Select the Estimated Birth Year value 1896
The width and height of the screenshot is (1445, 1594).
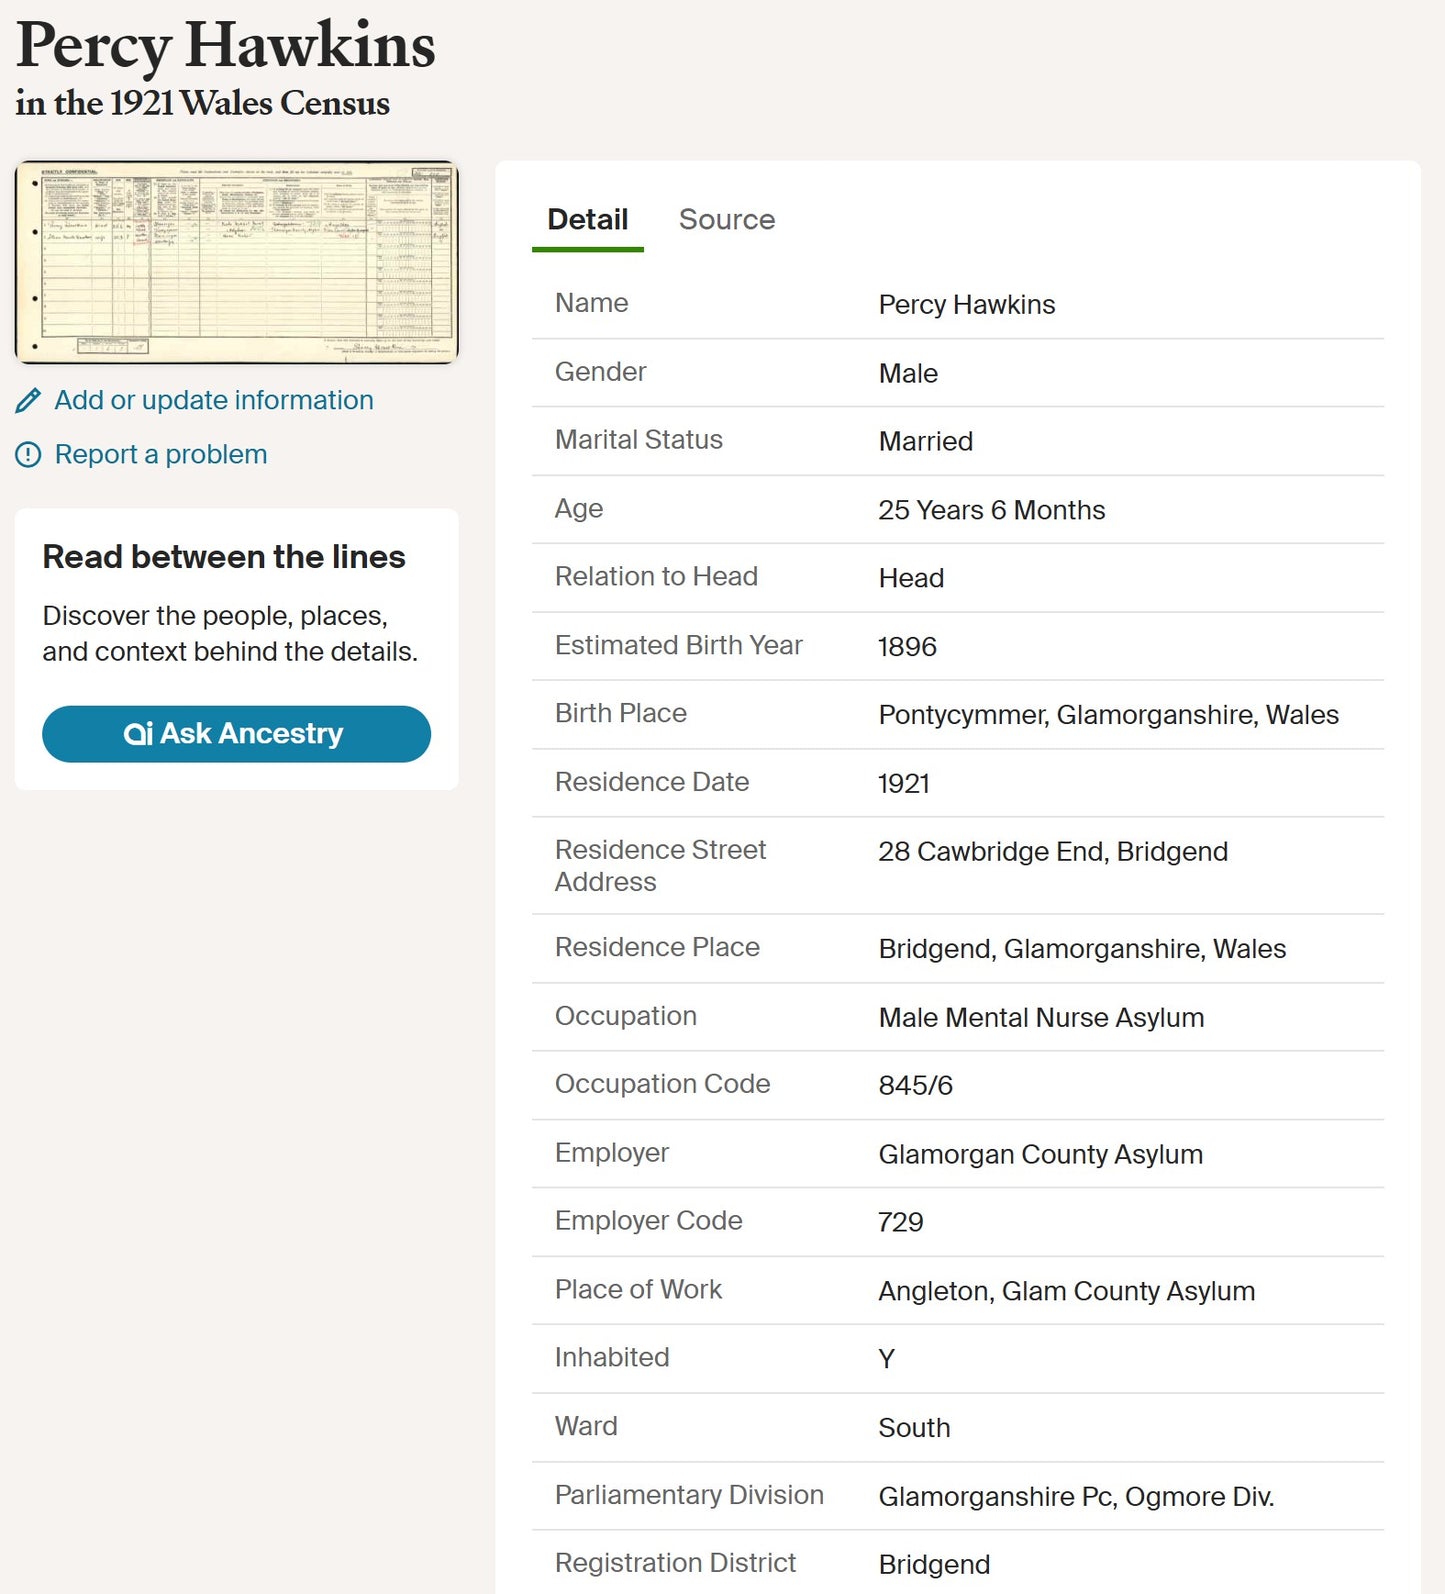pyautogui.click(x=907, y=647)
